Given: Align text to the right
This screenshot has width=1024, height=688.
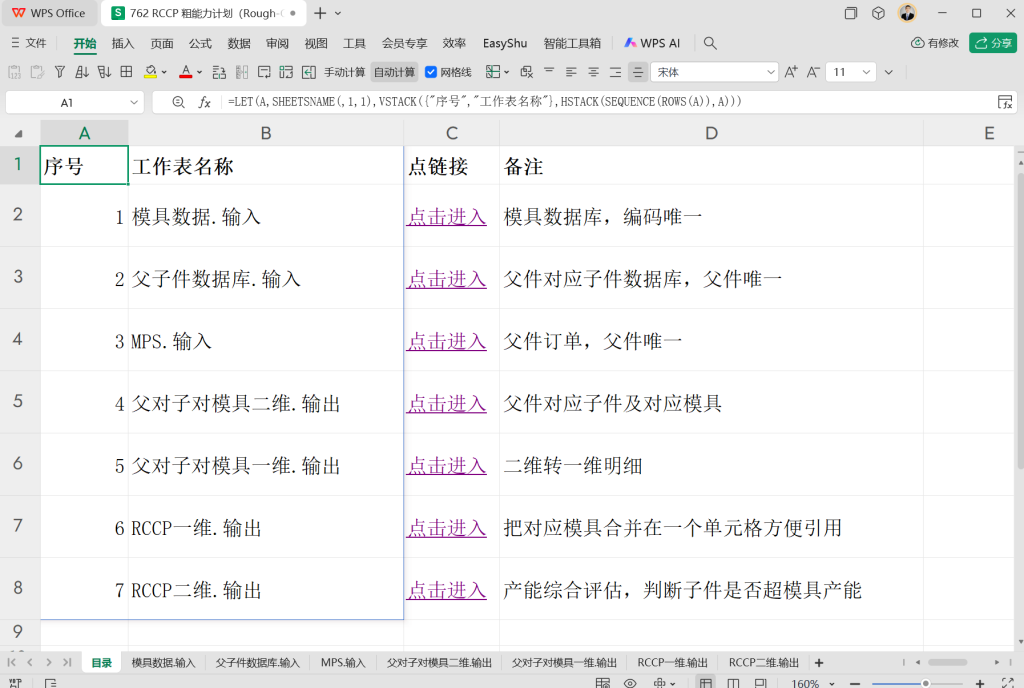Looking at the screenshot, I should pyautogui.click(x=615, y=72).
